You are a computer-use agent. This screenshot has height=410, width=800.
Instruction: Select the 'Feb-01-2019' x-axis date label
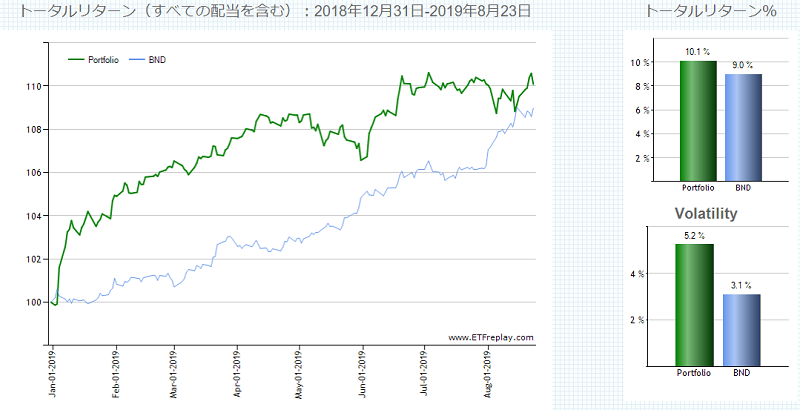(x=117, y=376)
